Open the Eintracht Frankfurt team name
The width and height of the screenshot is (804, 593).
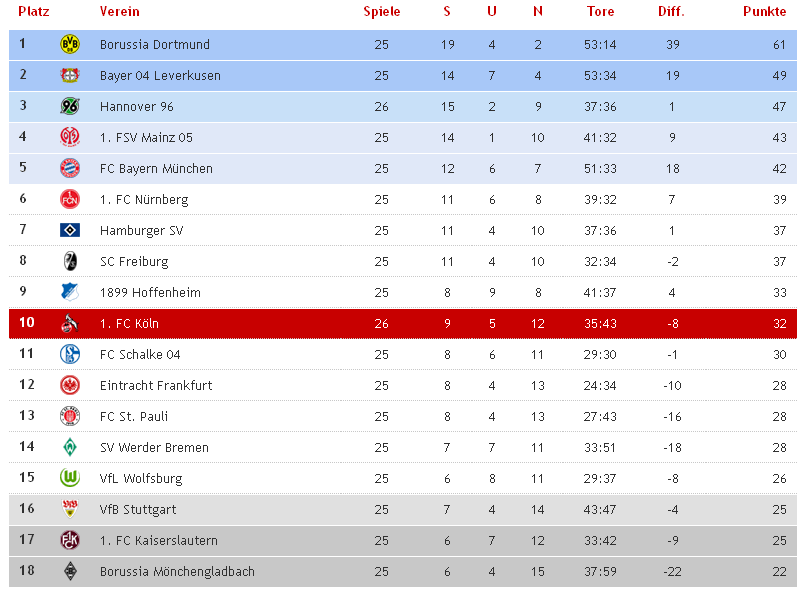156,385
